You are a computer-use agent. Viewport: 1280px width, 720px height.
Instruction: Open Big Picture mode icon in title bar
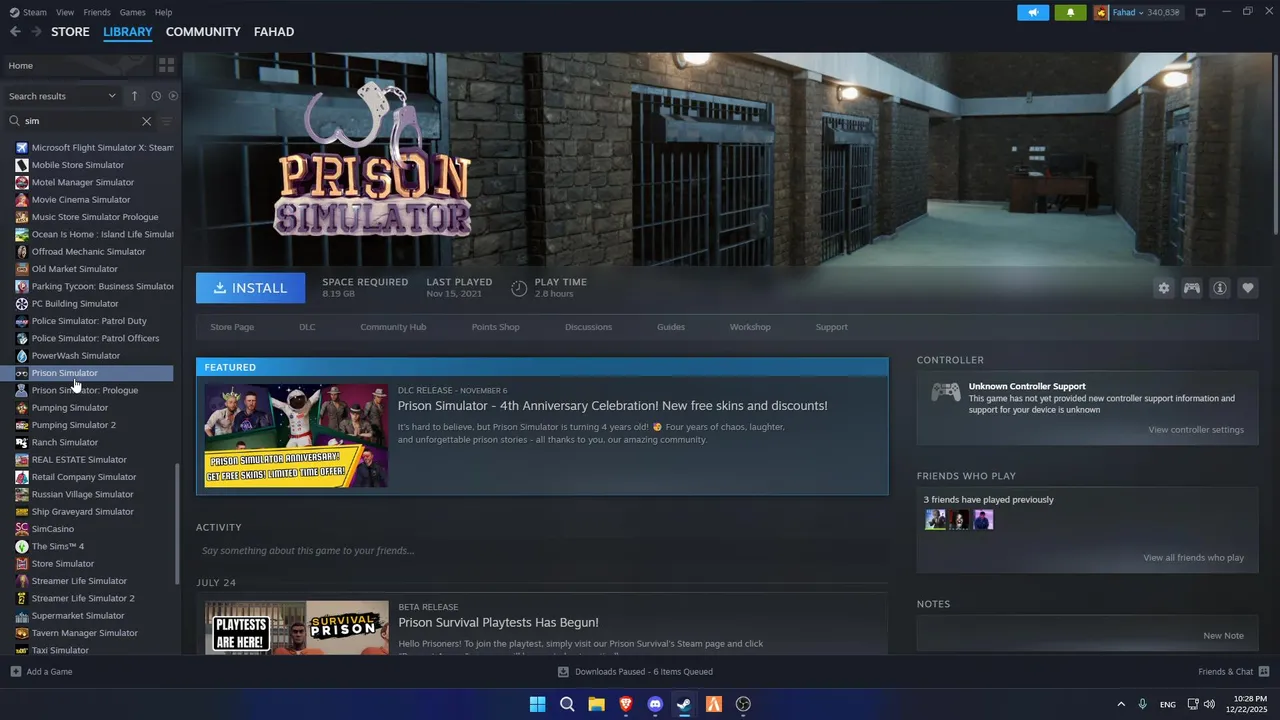1201,12
